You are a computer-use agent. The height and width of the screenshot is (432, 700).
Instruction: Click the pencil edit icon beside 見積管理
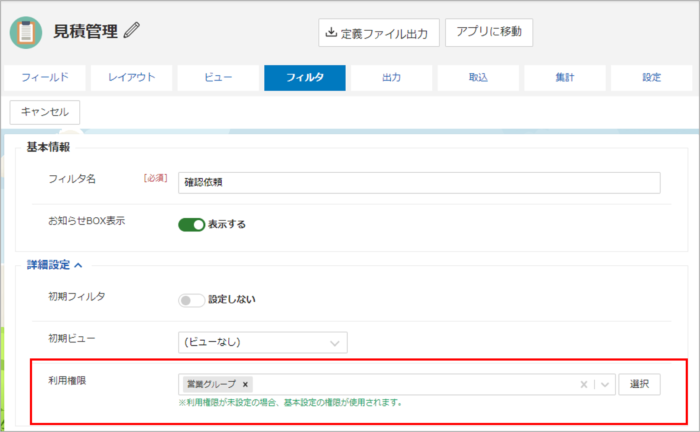(x=132, y=30)
